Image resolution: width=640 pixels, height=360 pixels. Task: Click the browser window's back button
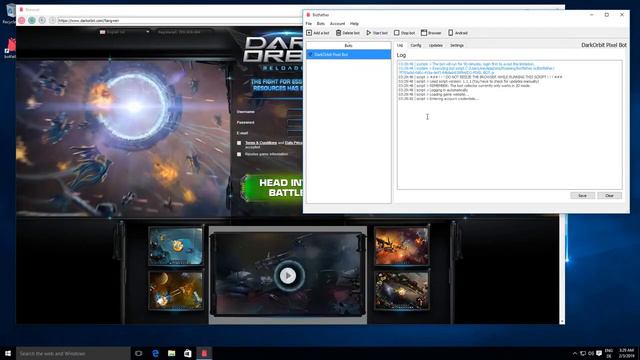pos(42,20)
